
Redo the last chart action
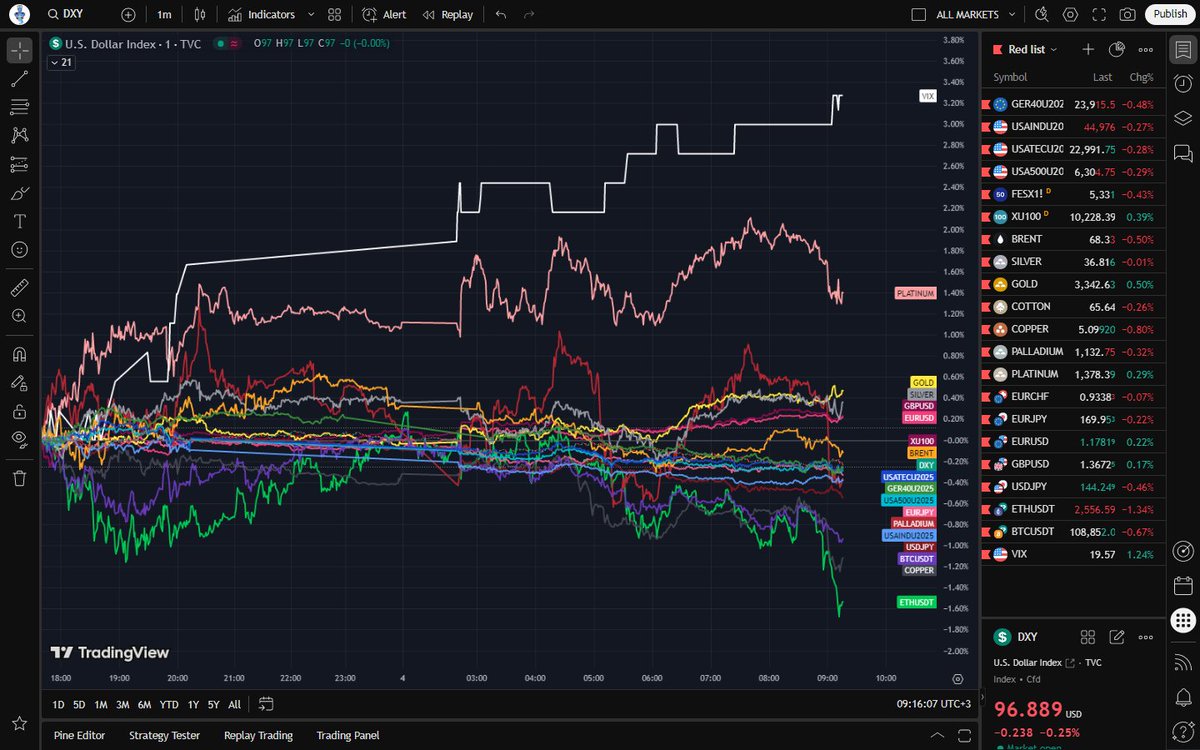pos(529,15)
